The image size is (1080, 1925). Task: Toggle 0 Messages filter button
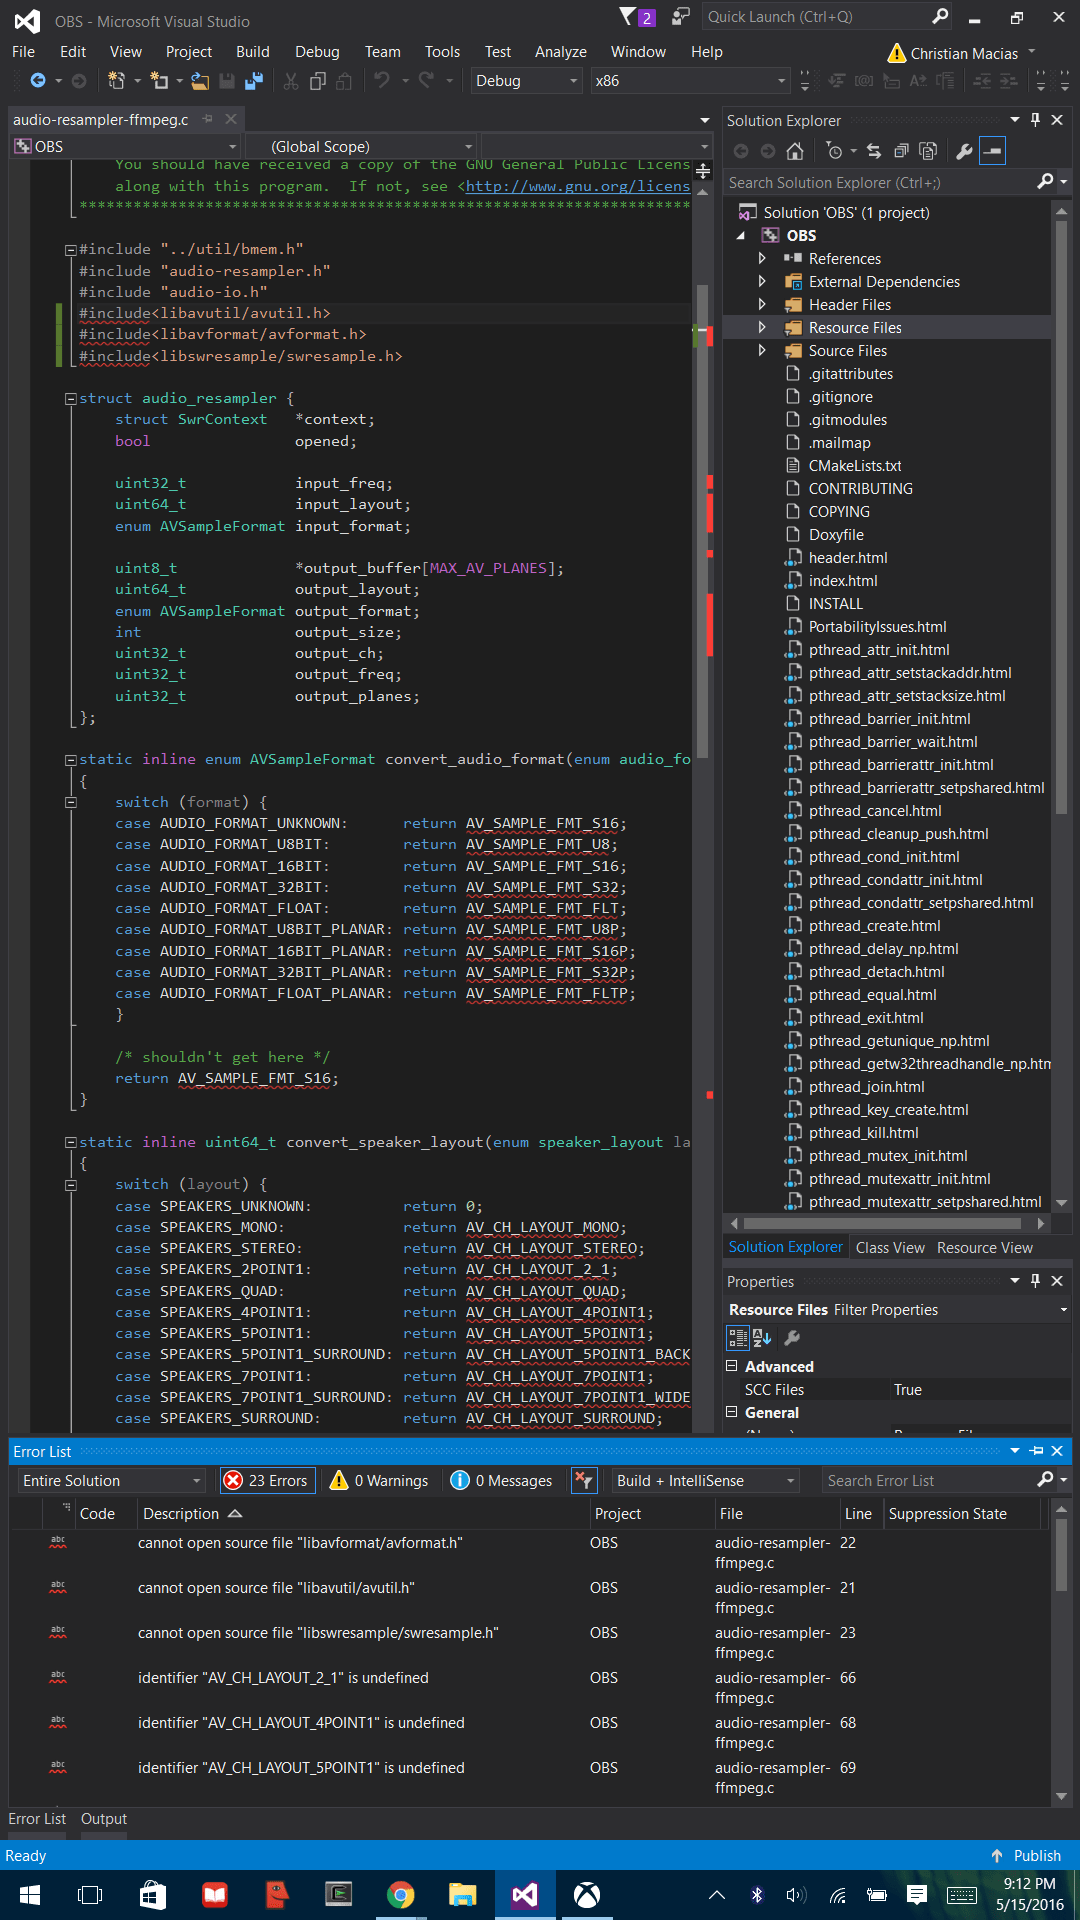[x=502, y=1480]
